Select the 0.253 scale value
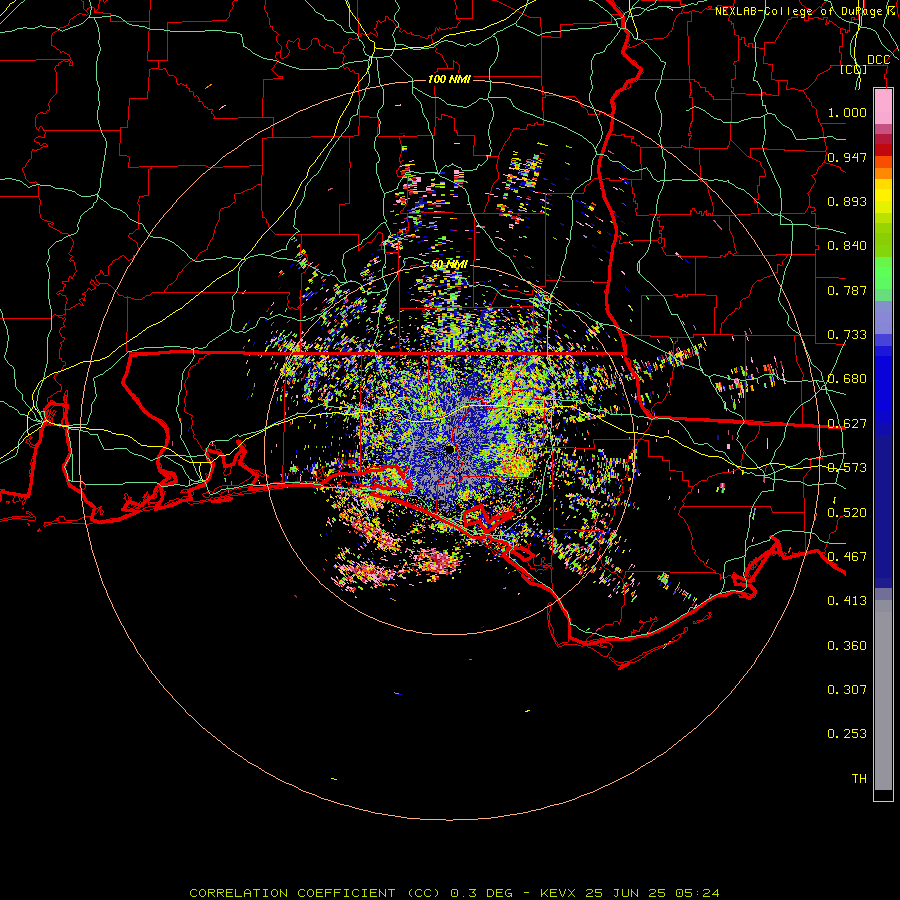This screenshot has width=900, height=900. point(847,734)
